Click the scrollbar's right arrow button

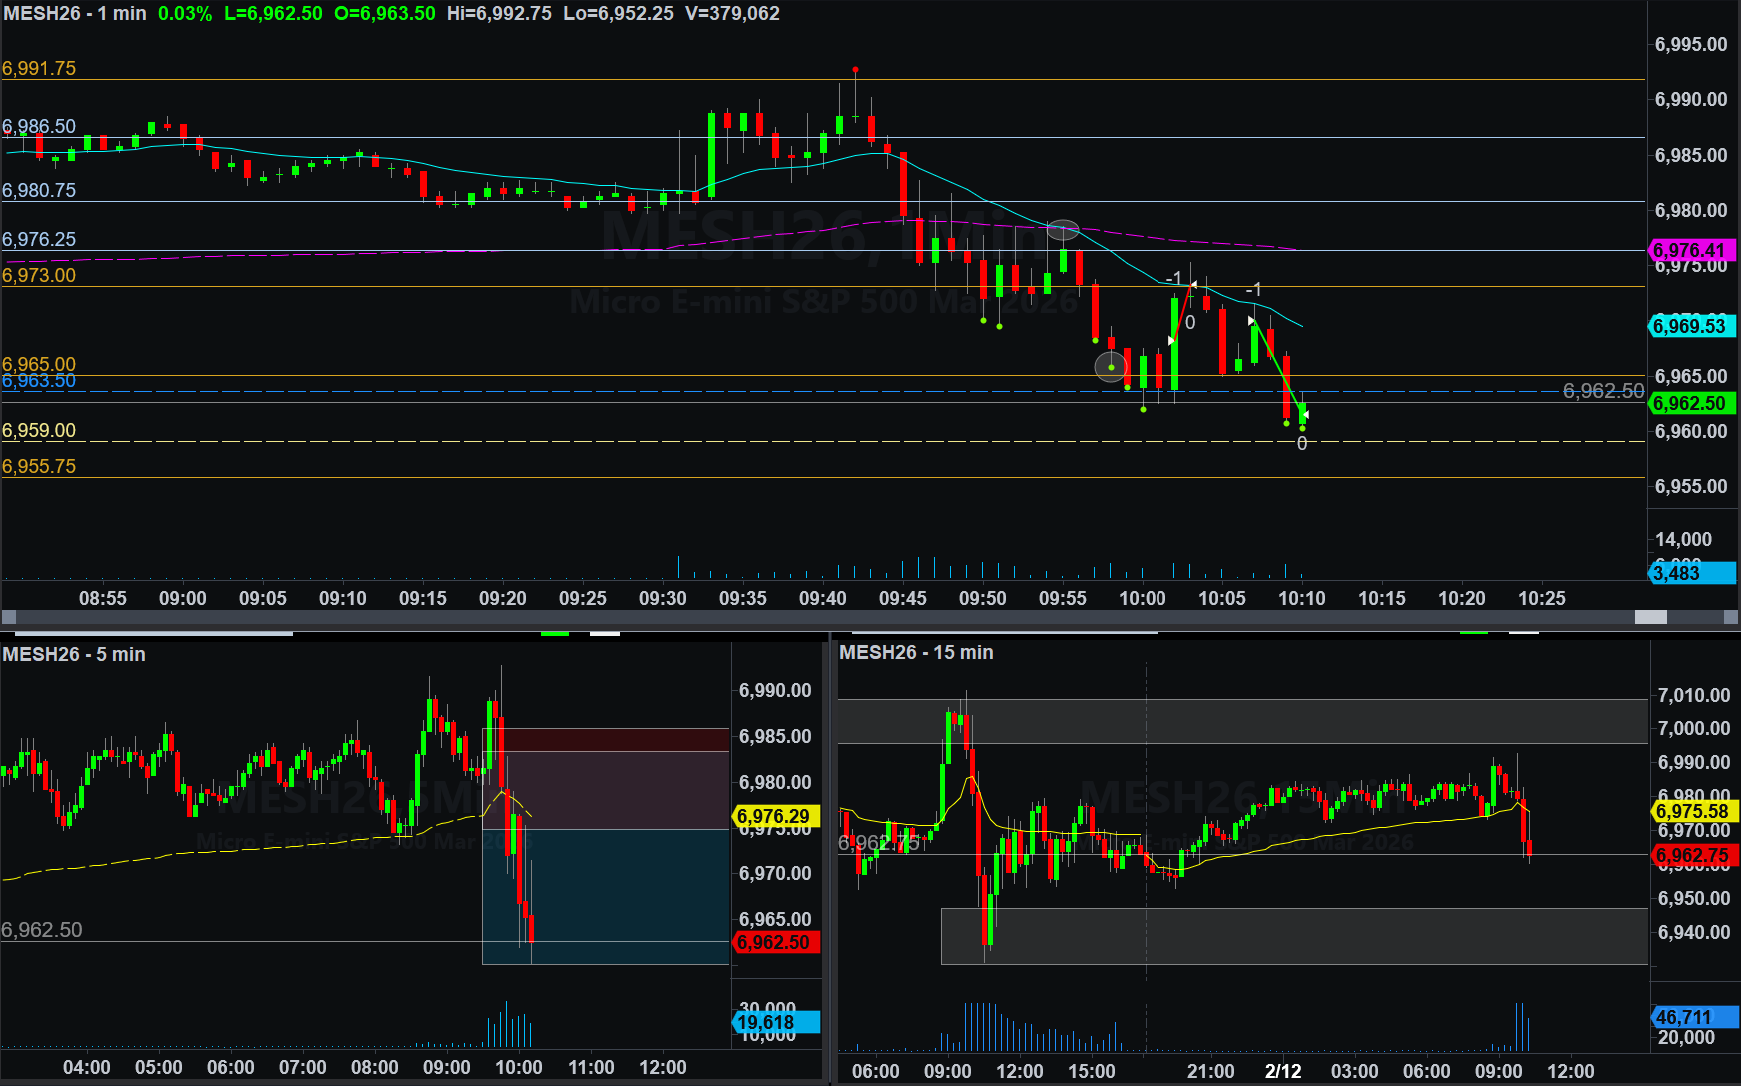click(1730, 617)
